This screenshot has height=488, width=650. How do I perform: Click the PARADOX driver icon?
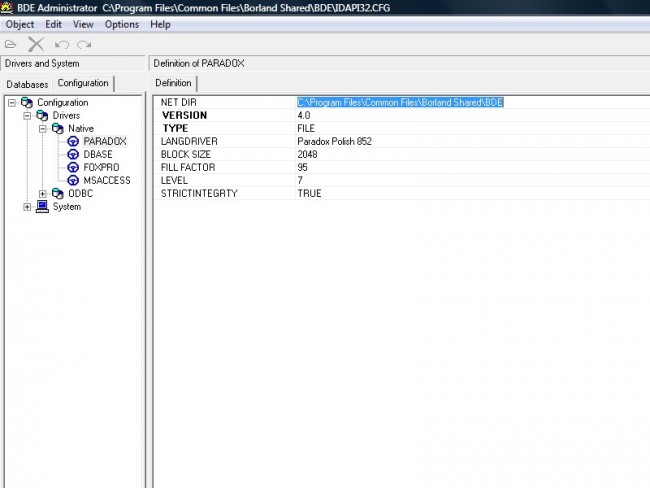click(73, 141)
